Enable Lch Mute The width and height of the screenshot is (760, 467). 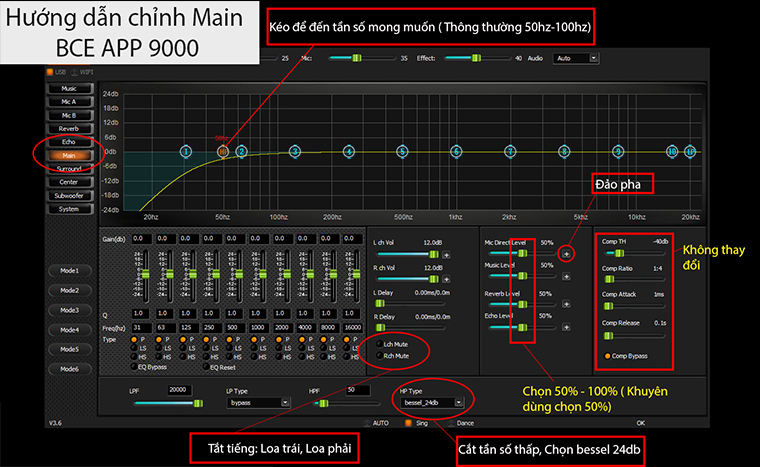click(x=380, y=344)
